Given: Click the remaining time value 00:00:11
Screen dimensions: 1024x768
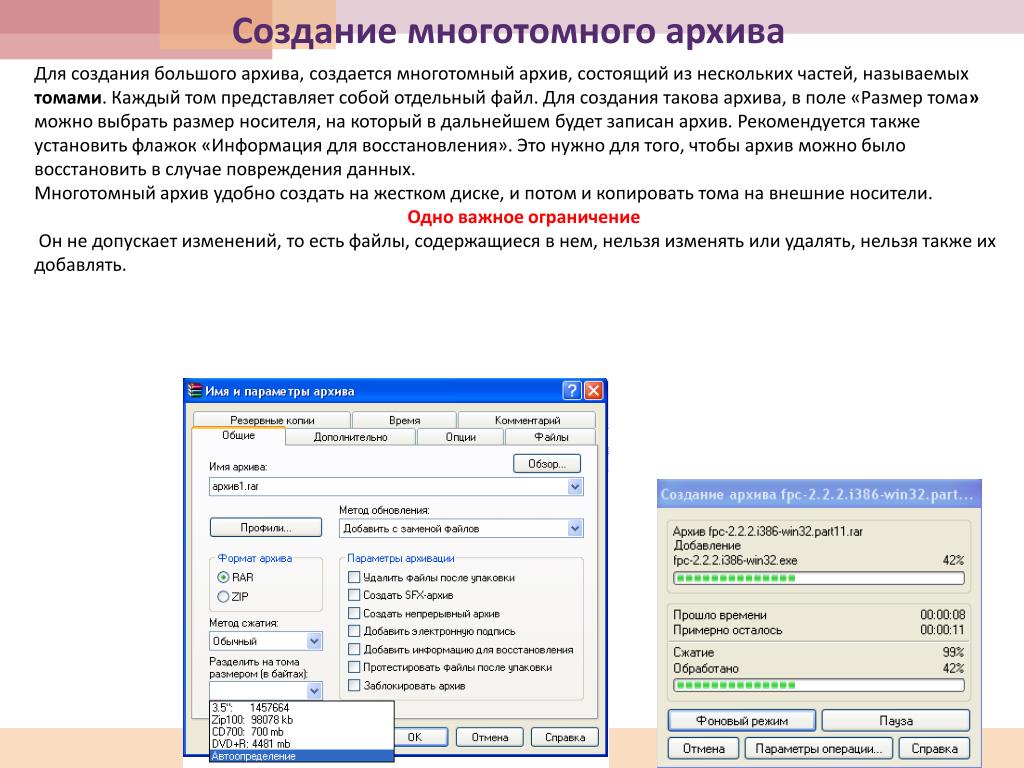Looking at the screenshot, I should 942,630.
